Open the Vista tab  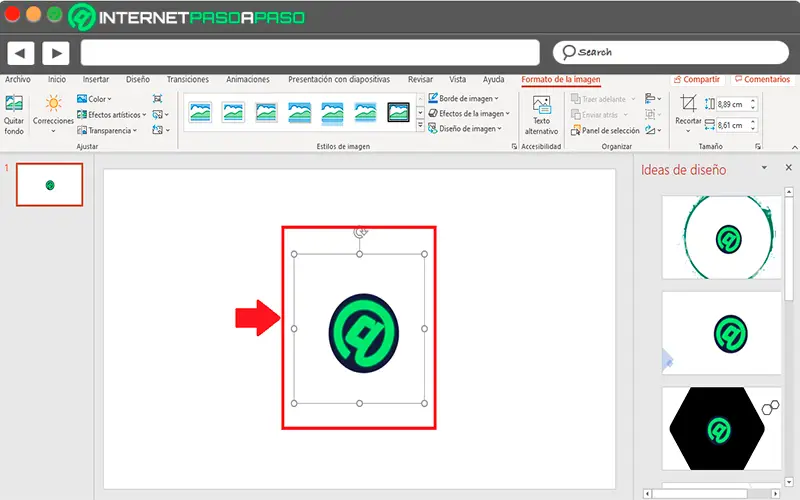point(458,79)
